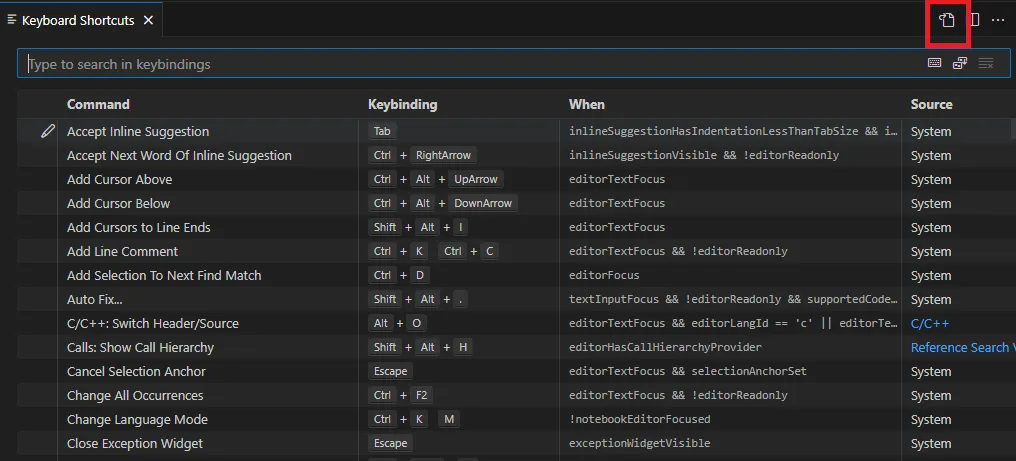Screen dimensions: 1016x461
Task: Select the Add Cursor Above command row
Action: click(119, 179)
